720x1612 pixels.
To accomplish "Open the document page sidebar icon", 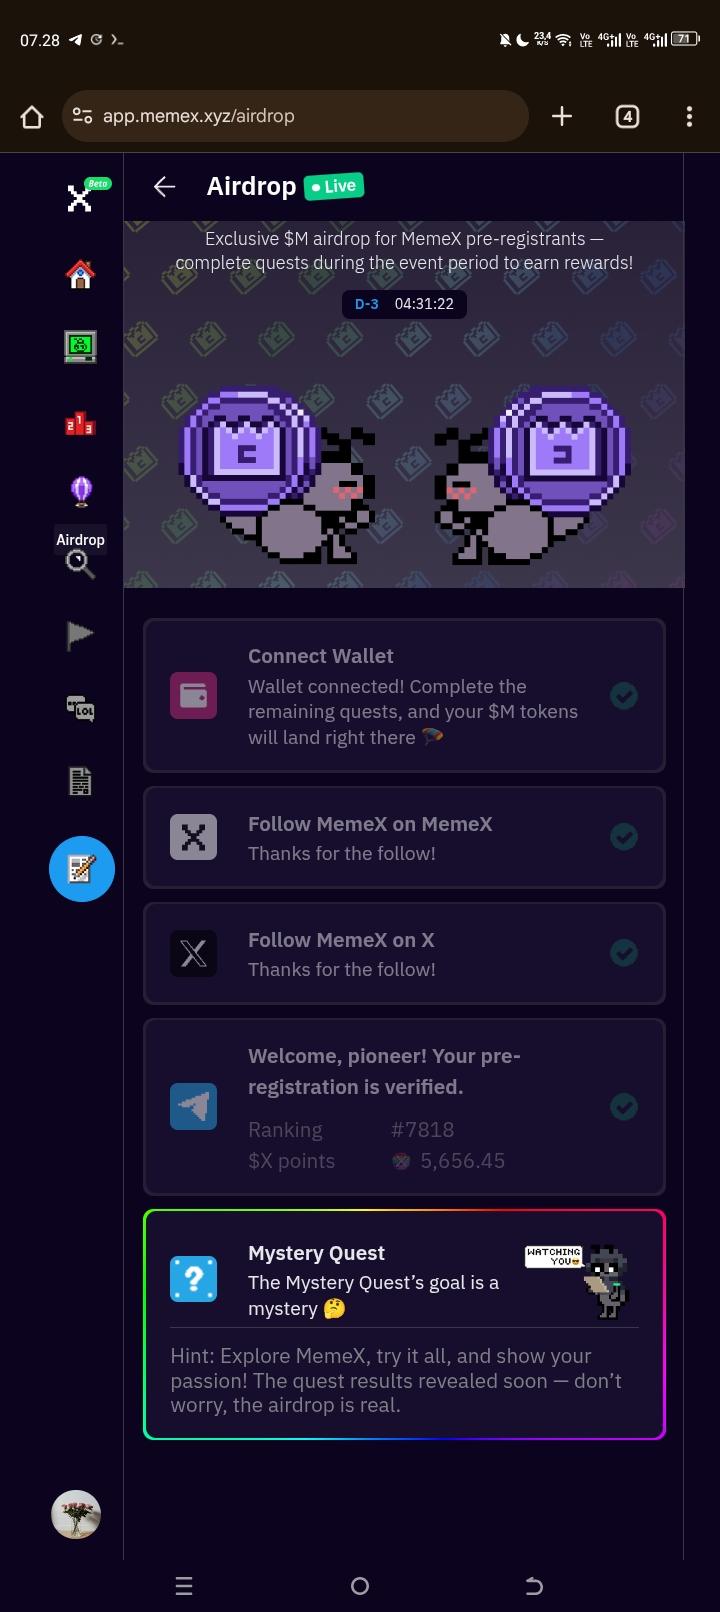I will tap(81, 781).
